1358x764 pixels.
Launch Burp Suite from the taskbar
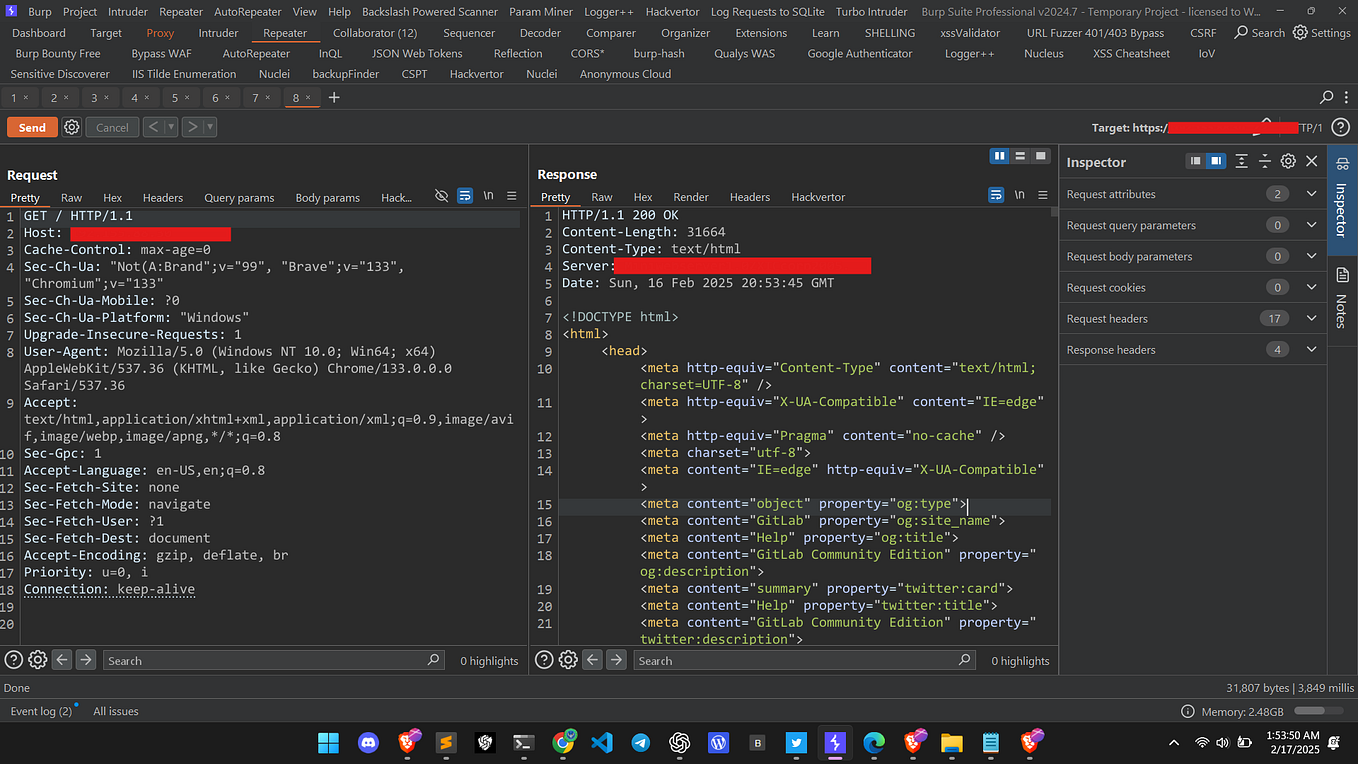[834, 744]
